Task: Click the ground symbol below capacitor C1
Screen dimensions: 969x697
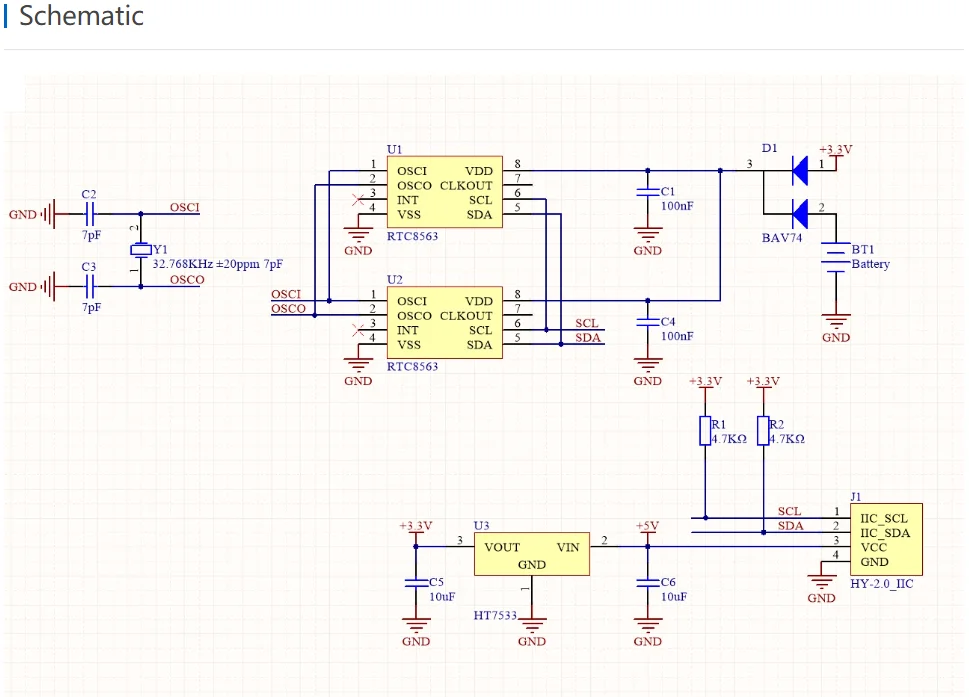Action: tap(648, 235)
